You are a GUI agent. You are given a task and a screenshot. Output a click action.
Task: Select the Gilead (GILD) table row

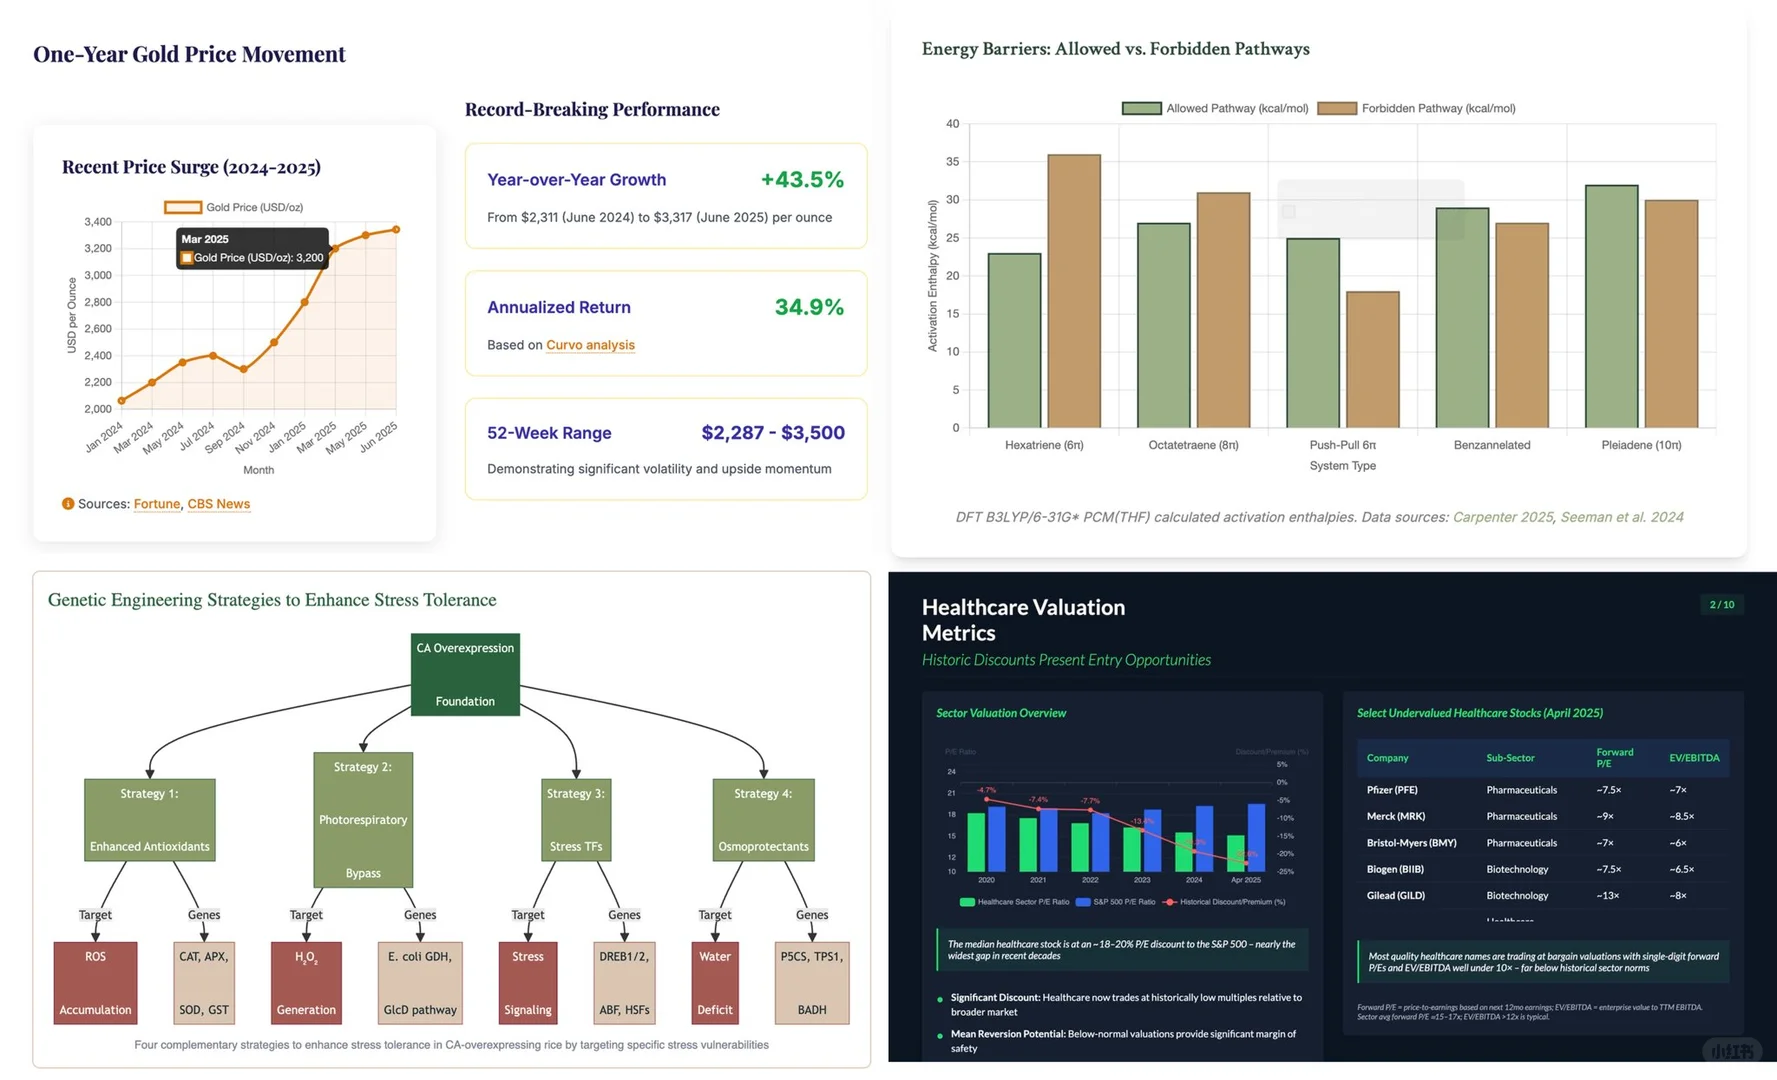click(x=1543, y=896)
